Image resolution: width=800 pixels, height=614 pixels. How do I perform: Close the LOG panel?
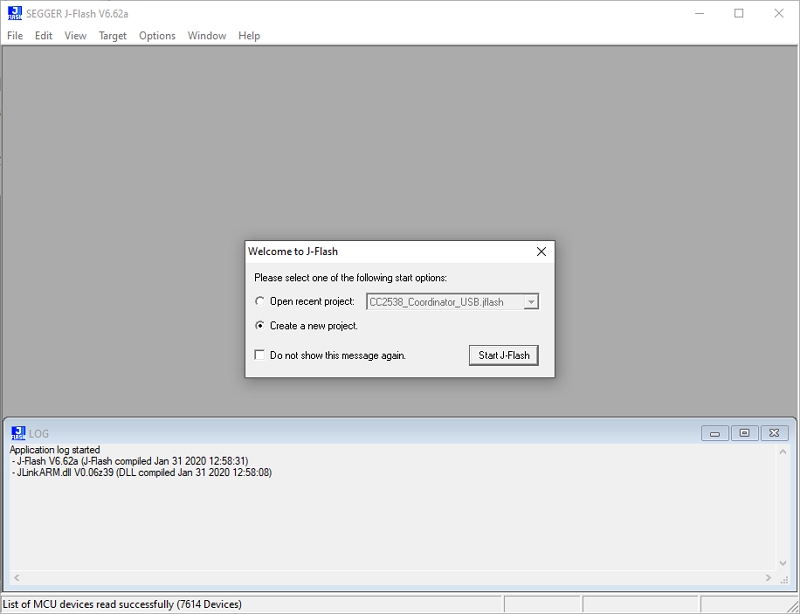[774, 433]
